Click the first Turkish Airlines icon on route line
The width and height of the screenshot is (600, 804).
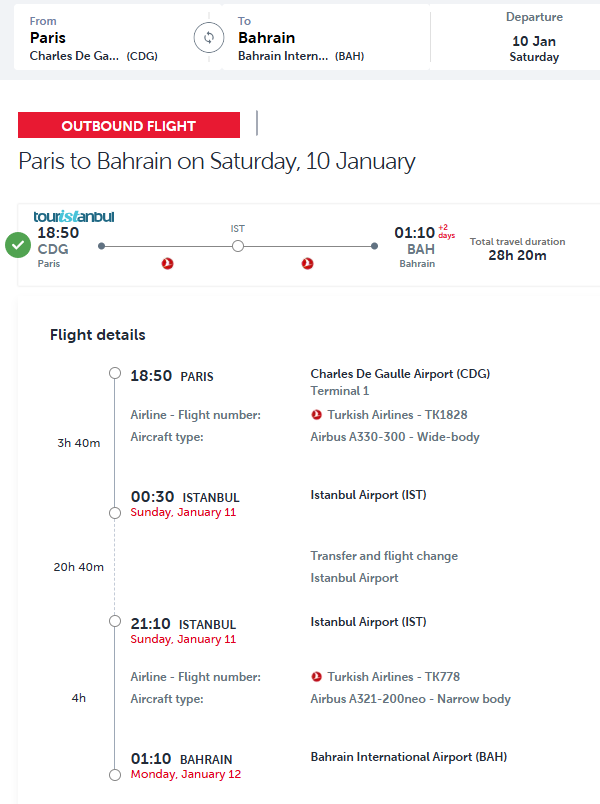168,264
